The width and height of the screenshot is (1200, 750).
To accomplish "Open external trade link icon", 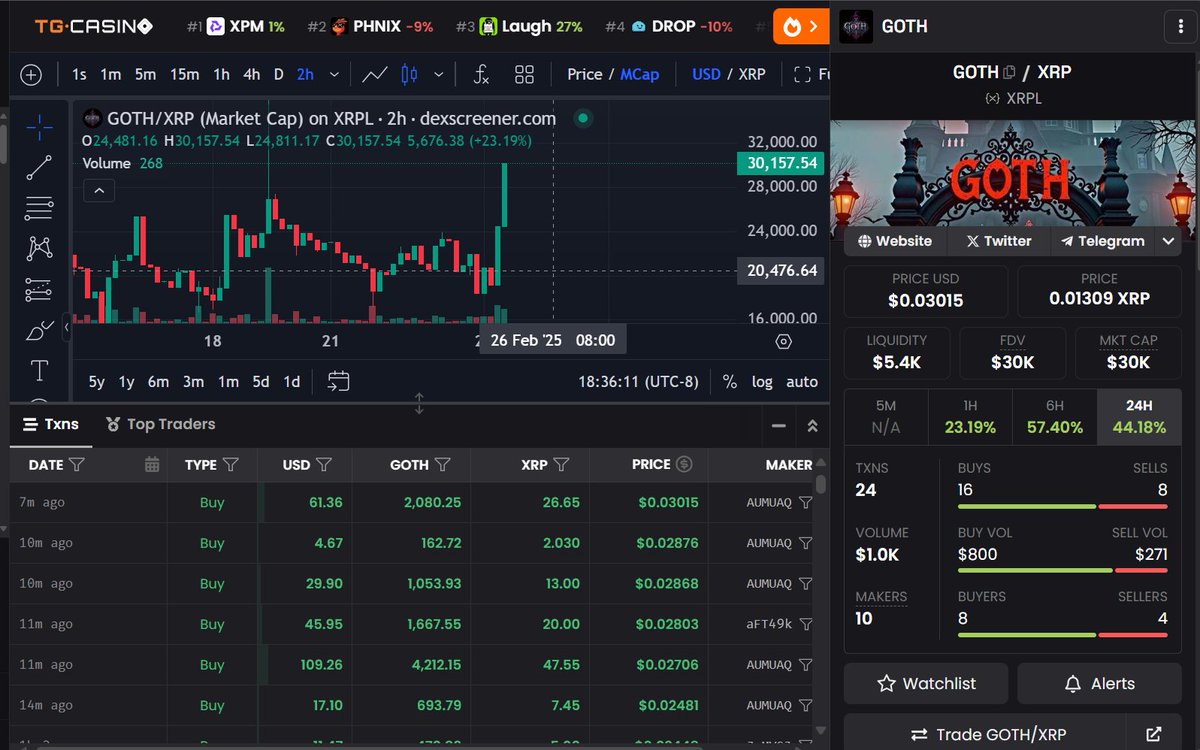I will (x=1156, y=734).
